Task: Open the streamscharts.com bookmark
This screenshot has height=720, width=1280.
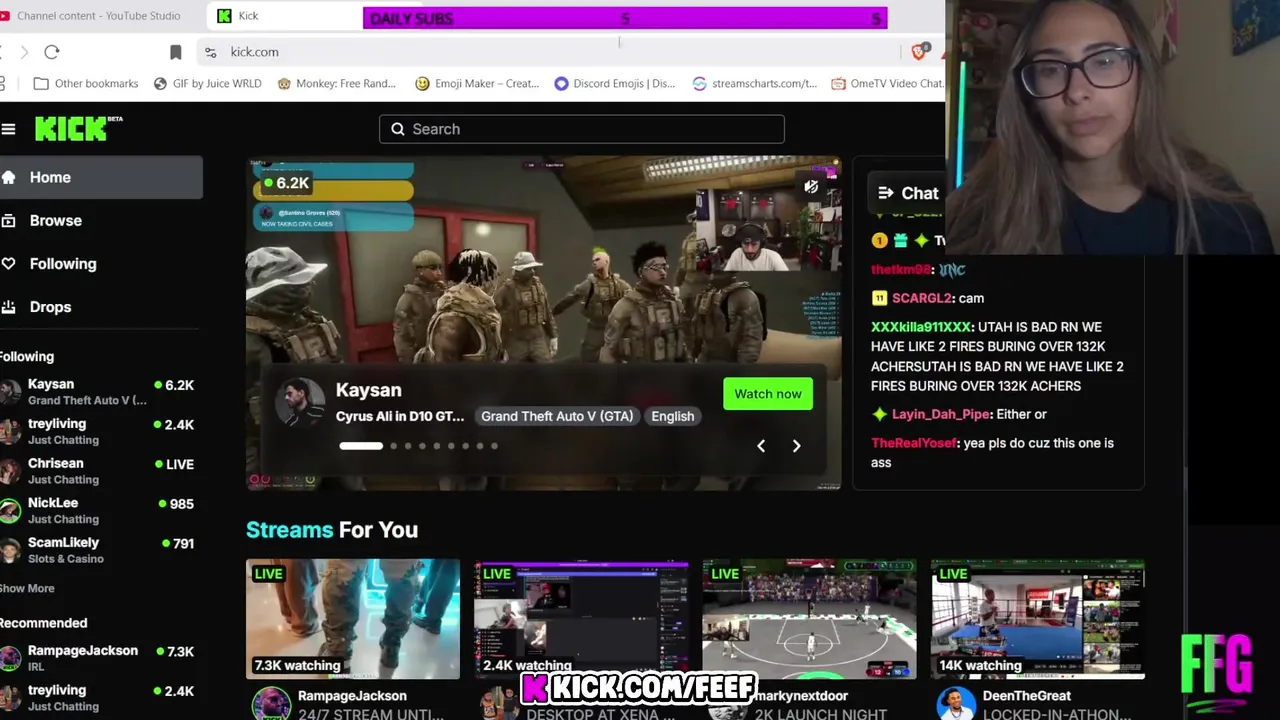Action: coord(755,84)
